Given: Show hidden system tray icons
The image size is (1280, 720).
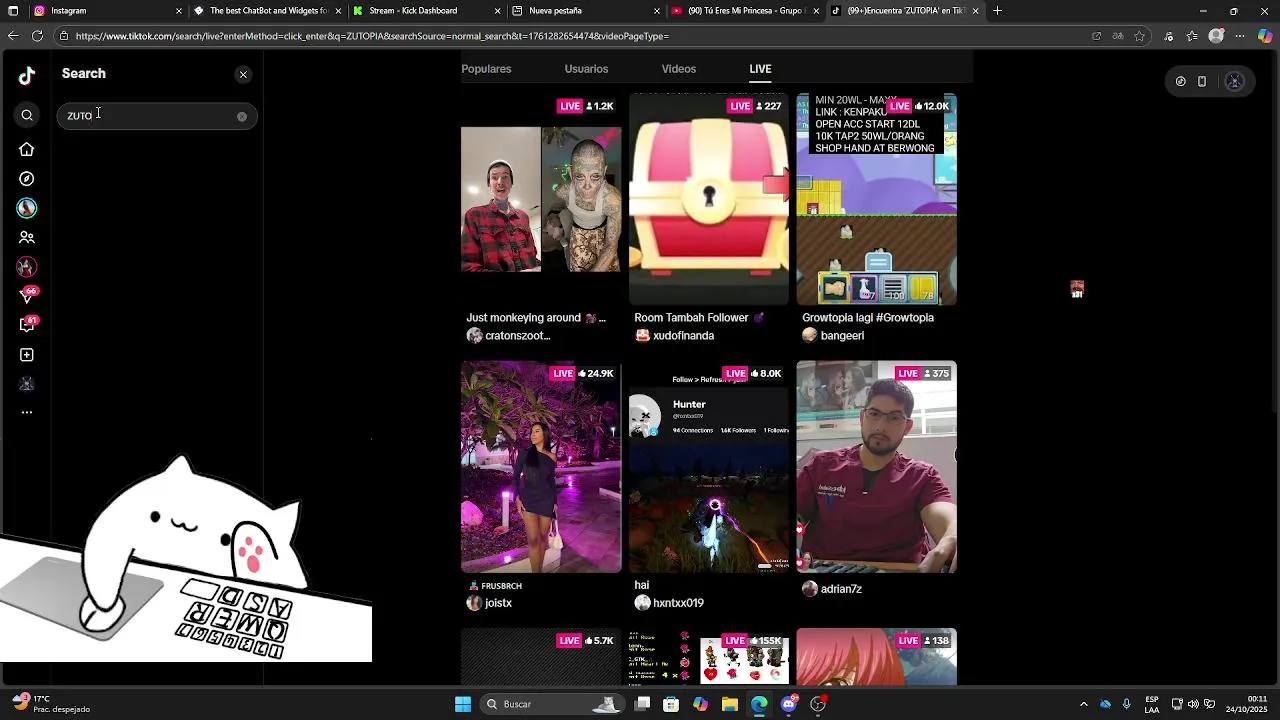Looking at the screenshot, I should click(x=1083, y=704).
